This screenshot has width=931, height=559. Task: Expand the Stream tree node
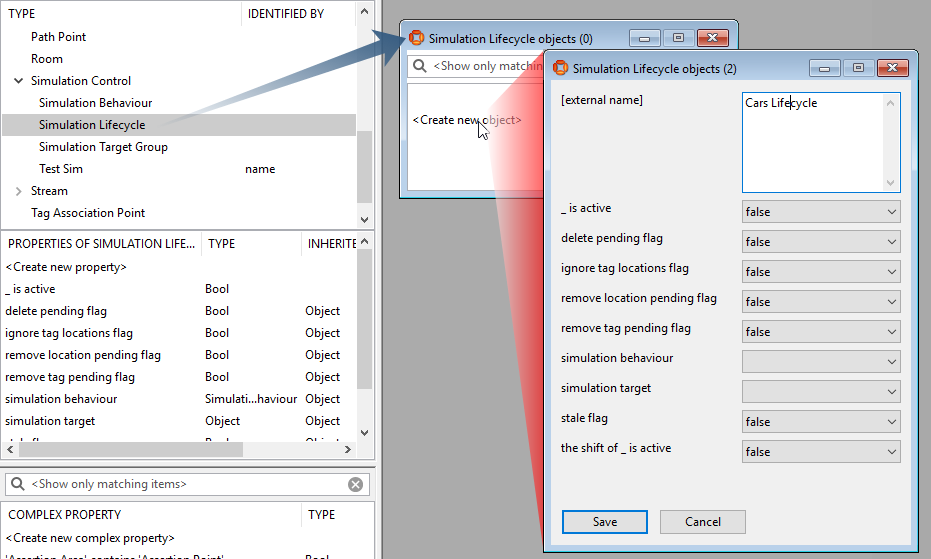tap(18, 191)
